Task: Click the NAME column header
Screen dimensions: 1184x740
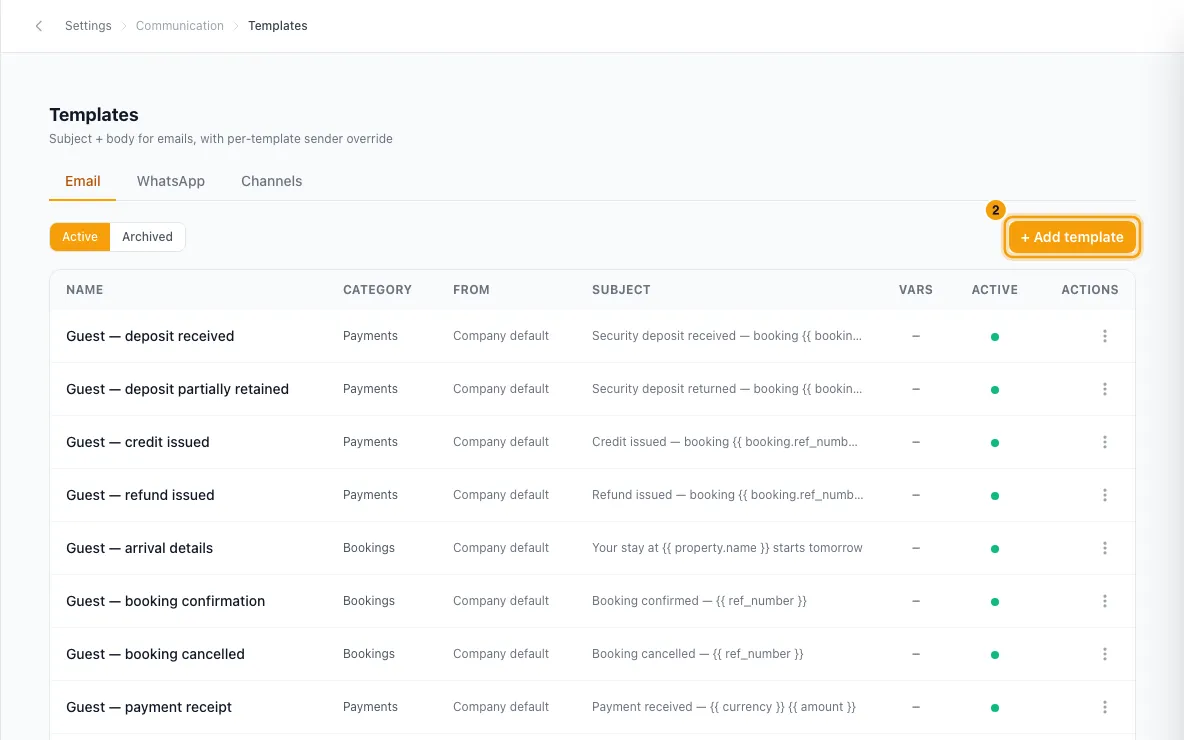Action: coord(85,290)
